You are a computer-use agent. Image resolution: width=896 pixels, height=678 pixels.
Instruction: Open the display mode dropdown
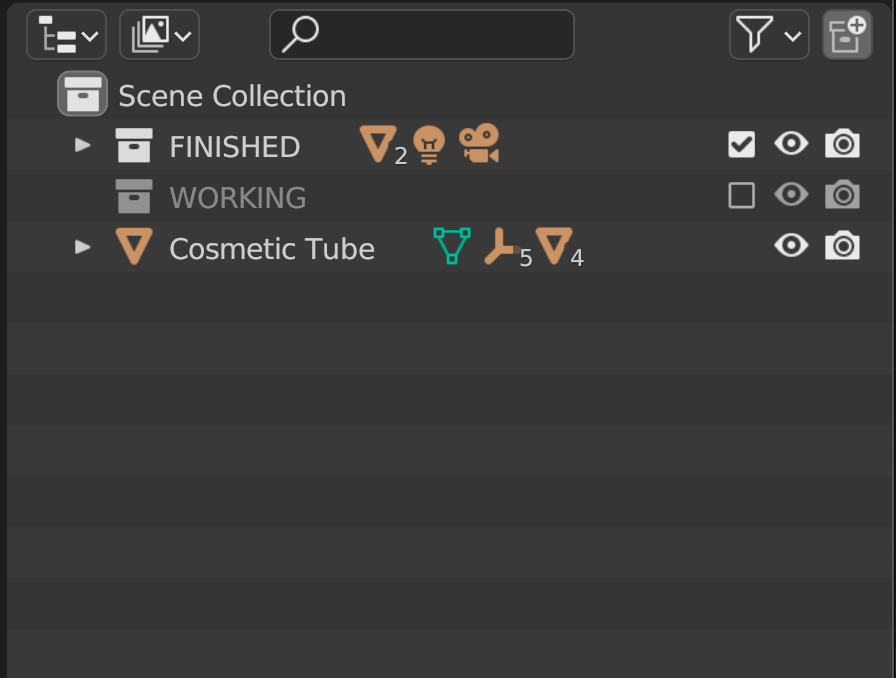point(159,35)
